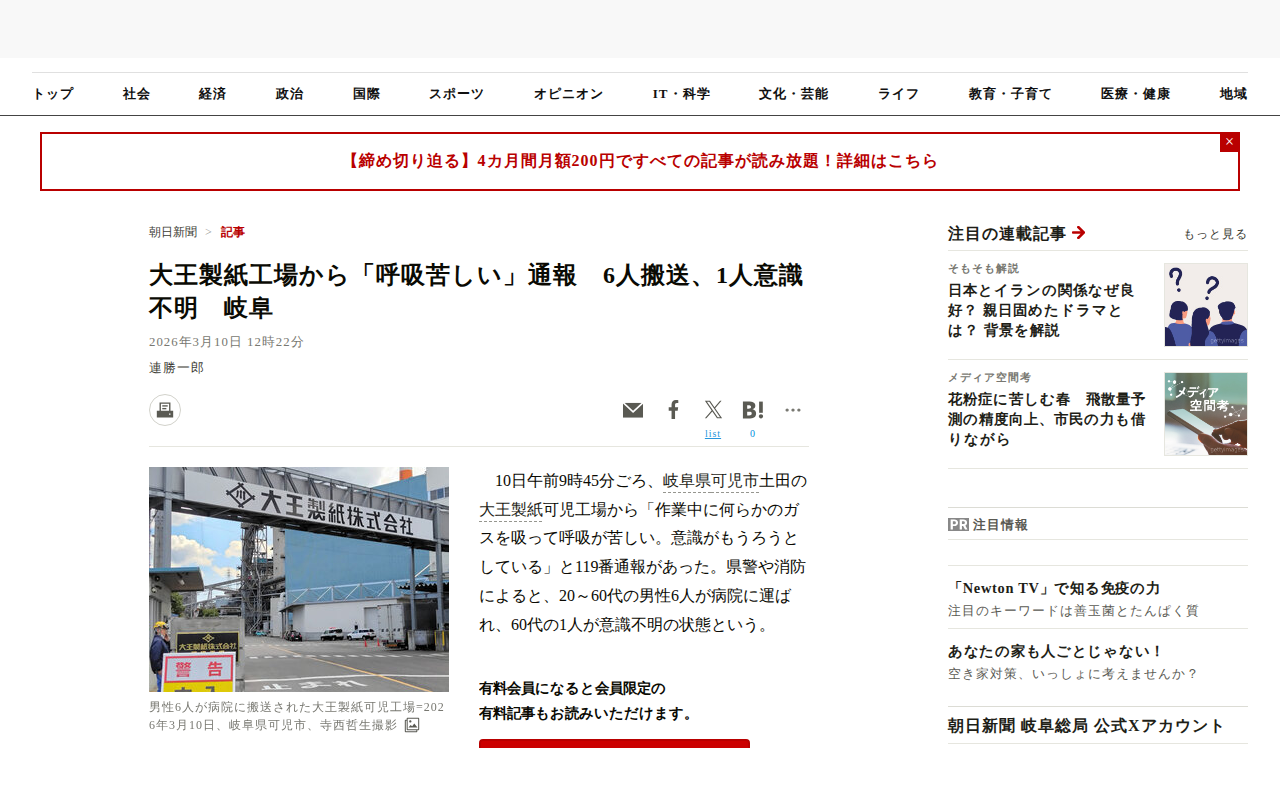Click the question-mark people illustration thumbnail

[1206, 305]
